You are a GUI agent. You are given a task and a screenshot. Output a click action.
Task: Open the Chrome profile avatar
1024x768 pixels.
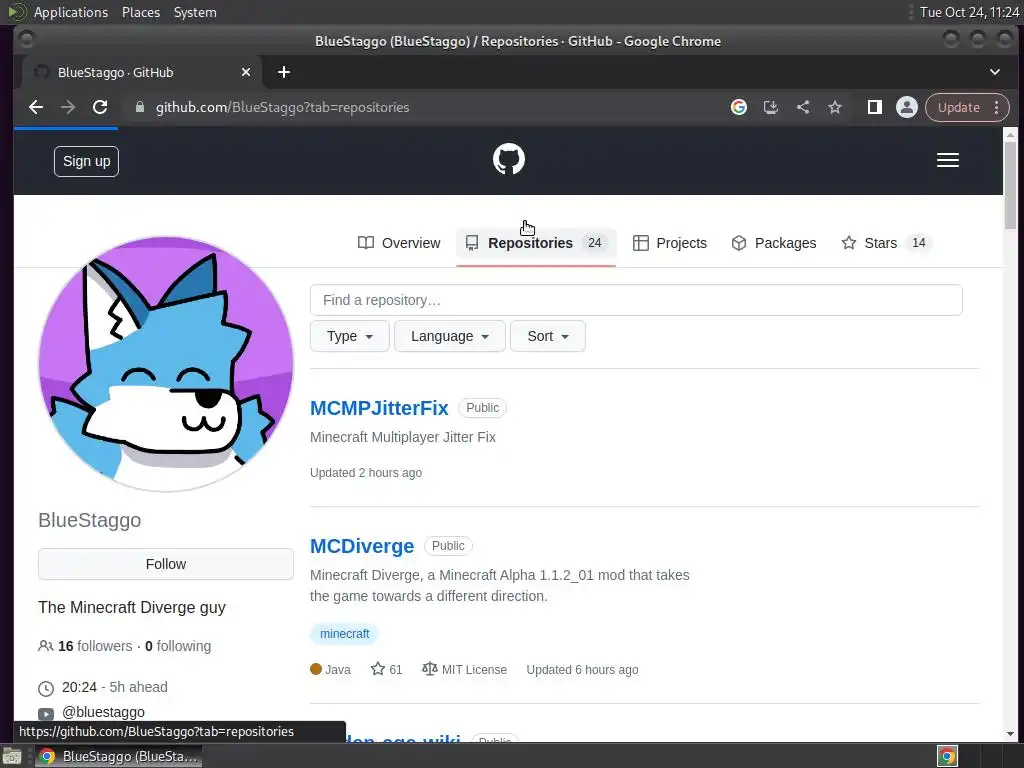coord(906,107)
